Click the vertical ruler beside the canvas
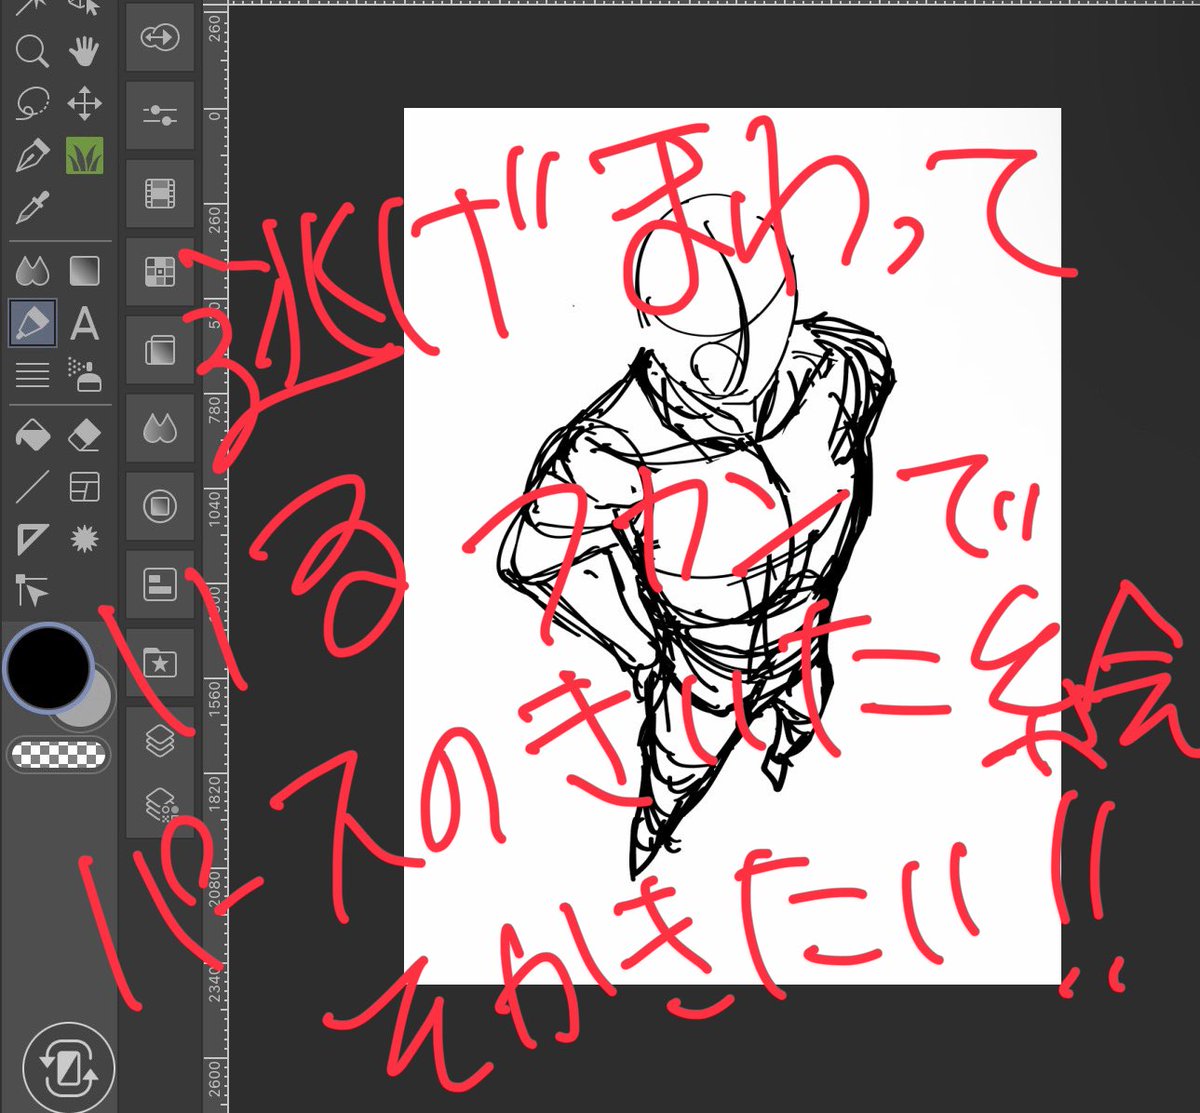This screenshot has height=1113, width=1200. click(x=214, y=560)
